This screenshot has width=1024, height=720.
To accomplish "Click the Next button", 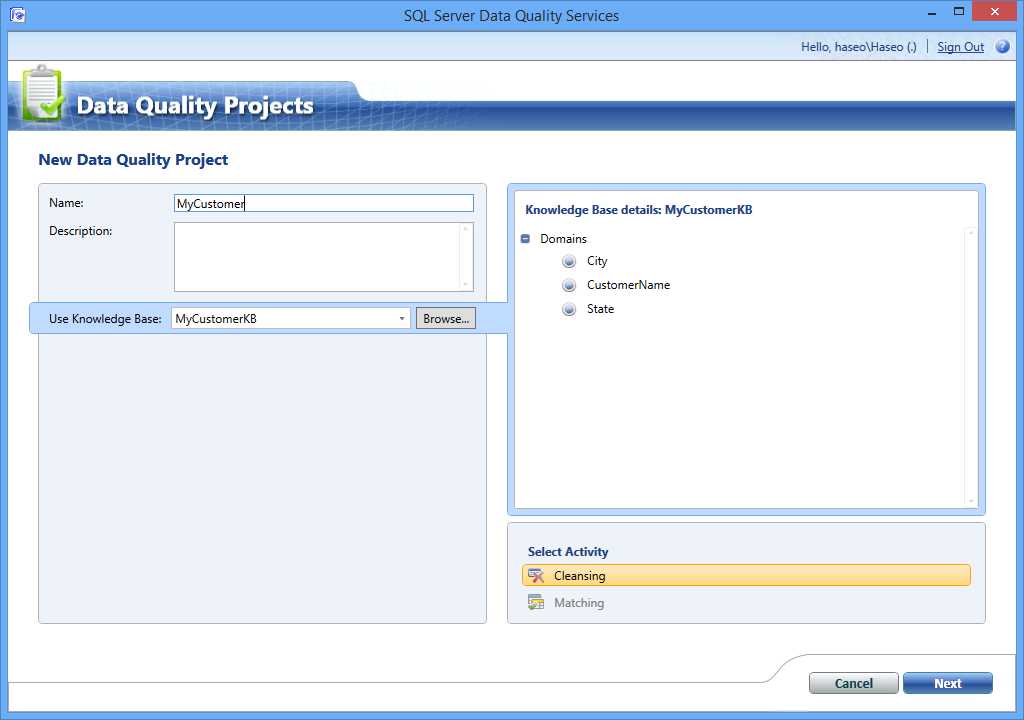I will point(948,683).
